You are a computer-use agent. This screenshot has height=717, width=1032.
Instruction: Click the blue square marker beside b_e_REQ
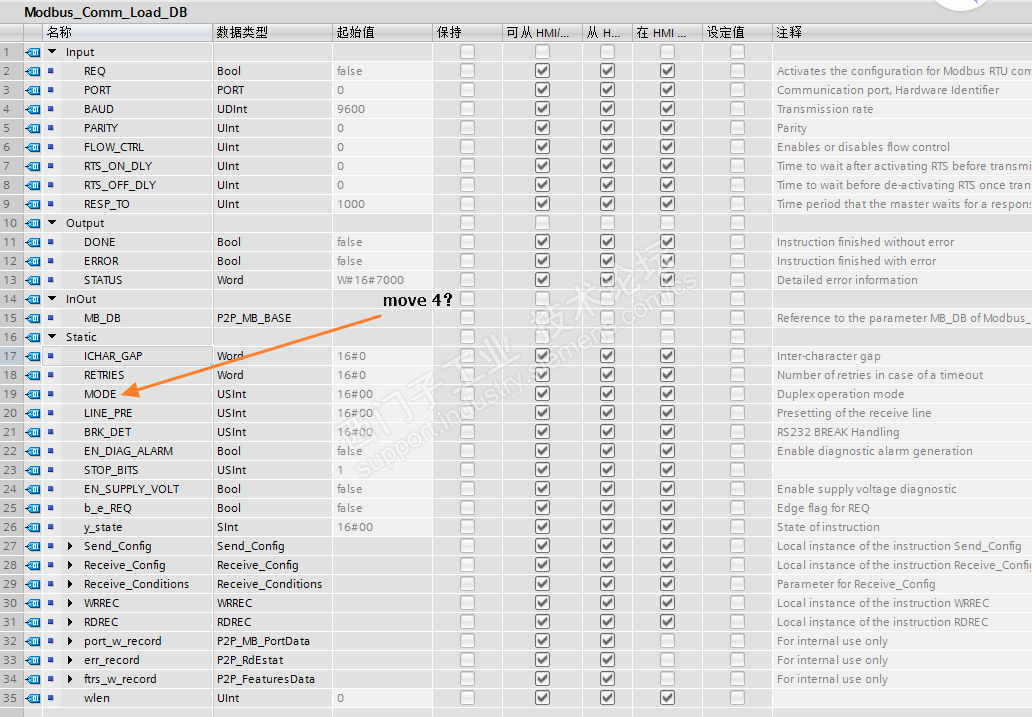[51, 508]
